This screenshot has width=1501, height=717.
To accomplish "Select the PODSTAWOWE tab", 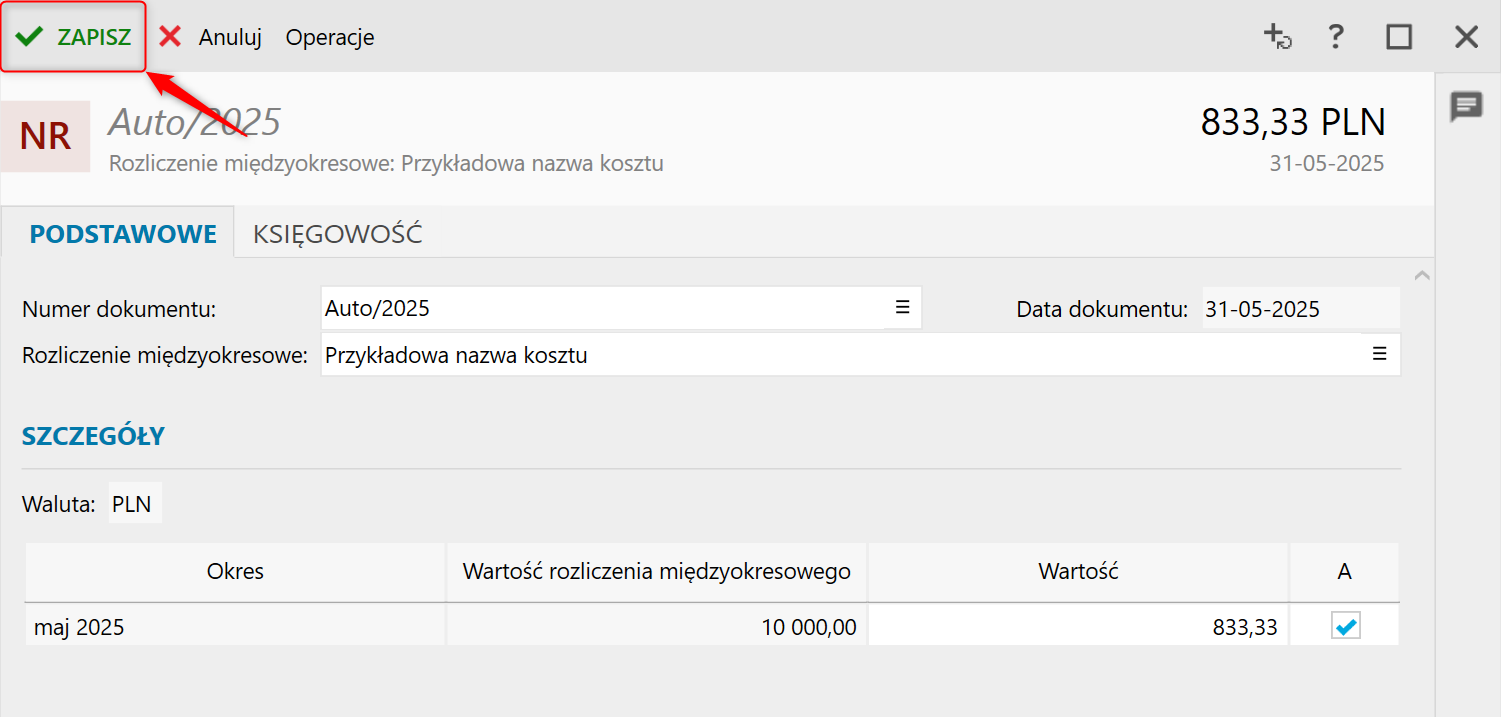I will (123, 234).
